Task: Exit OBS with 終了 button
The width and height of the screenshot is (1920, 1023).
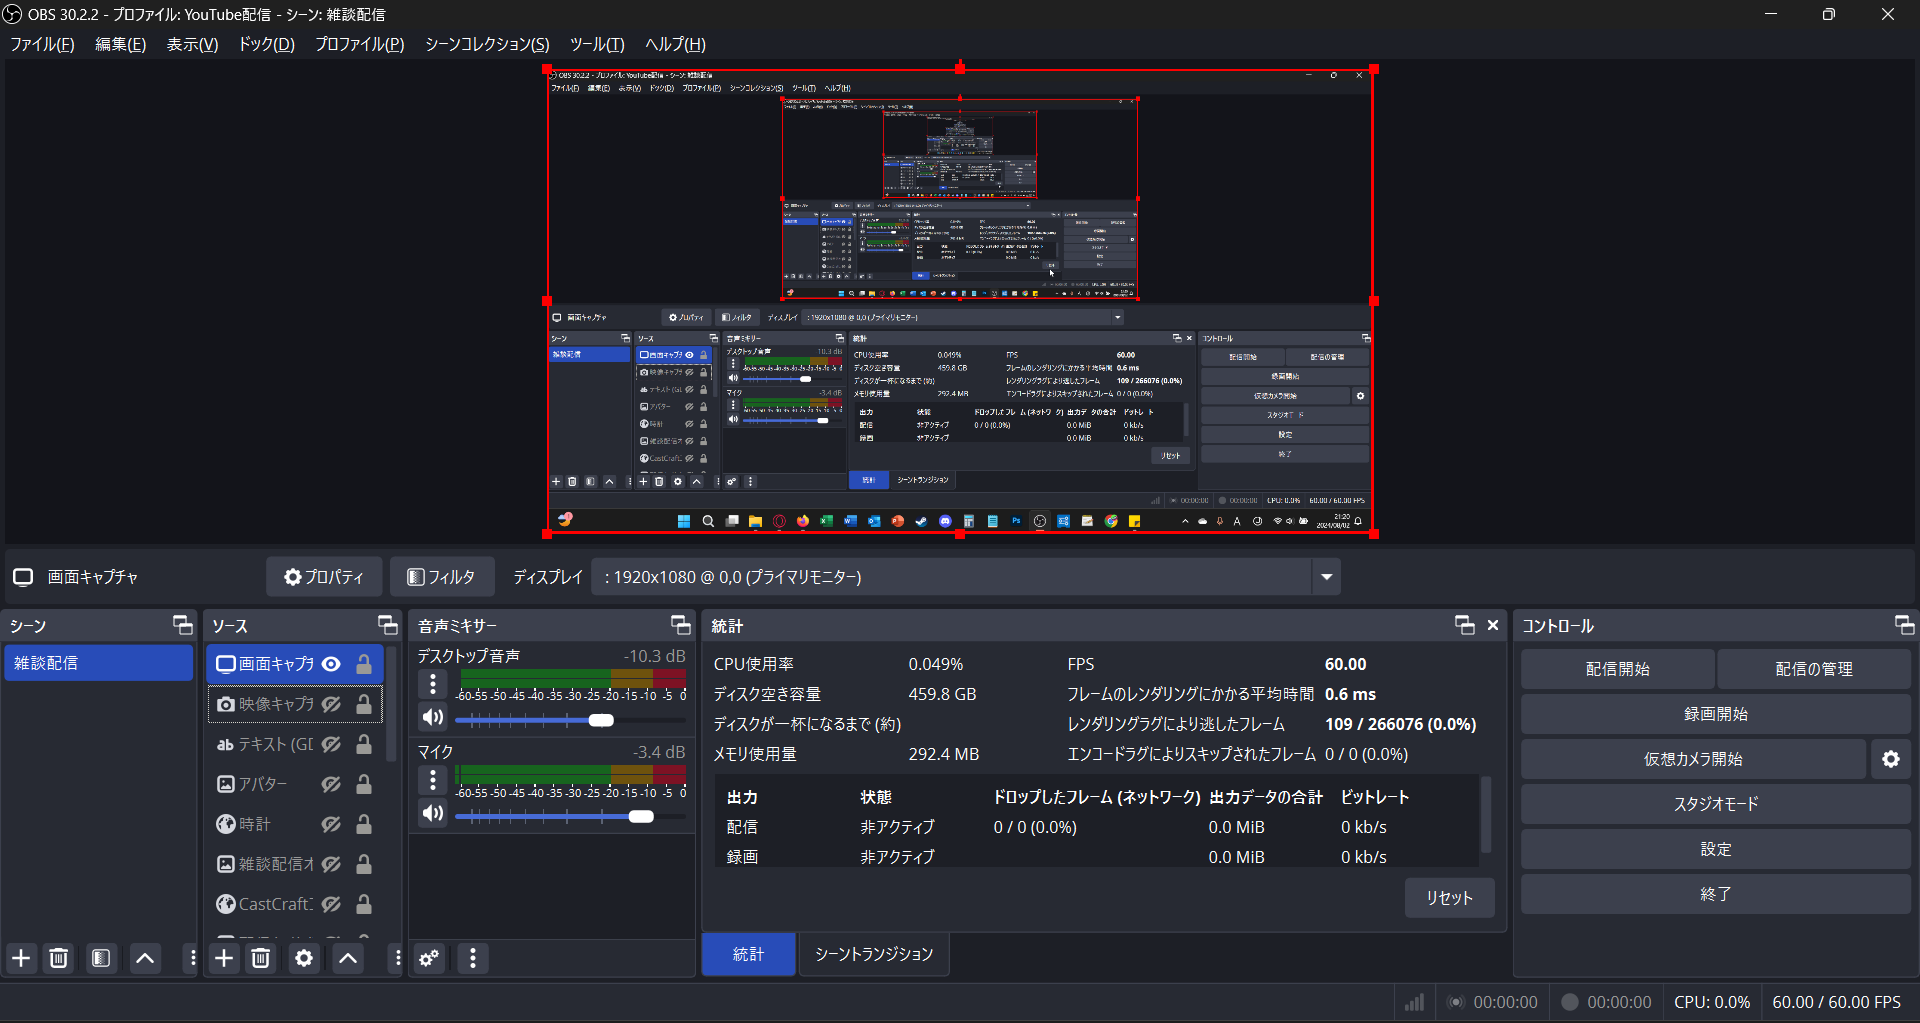Action: pos(1716,894)
